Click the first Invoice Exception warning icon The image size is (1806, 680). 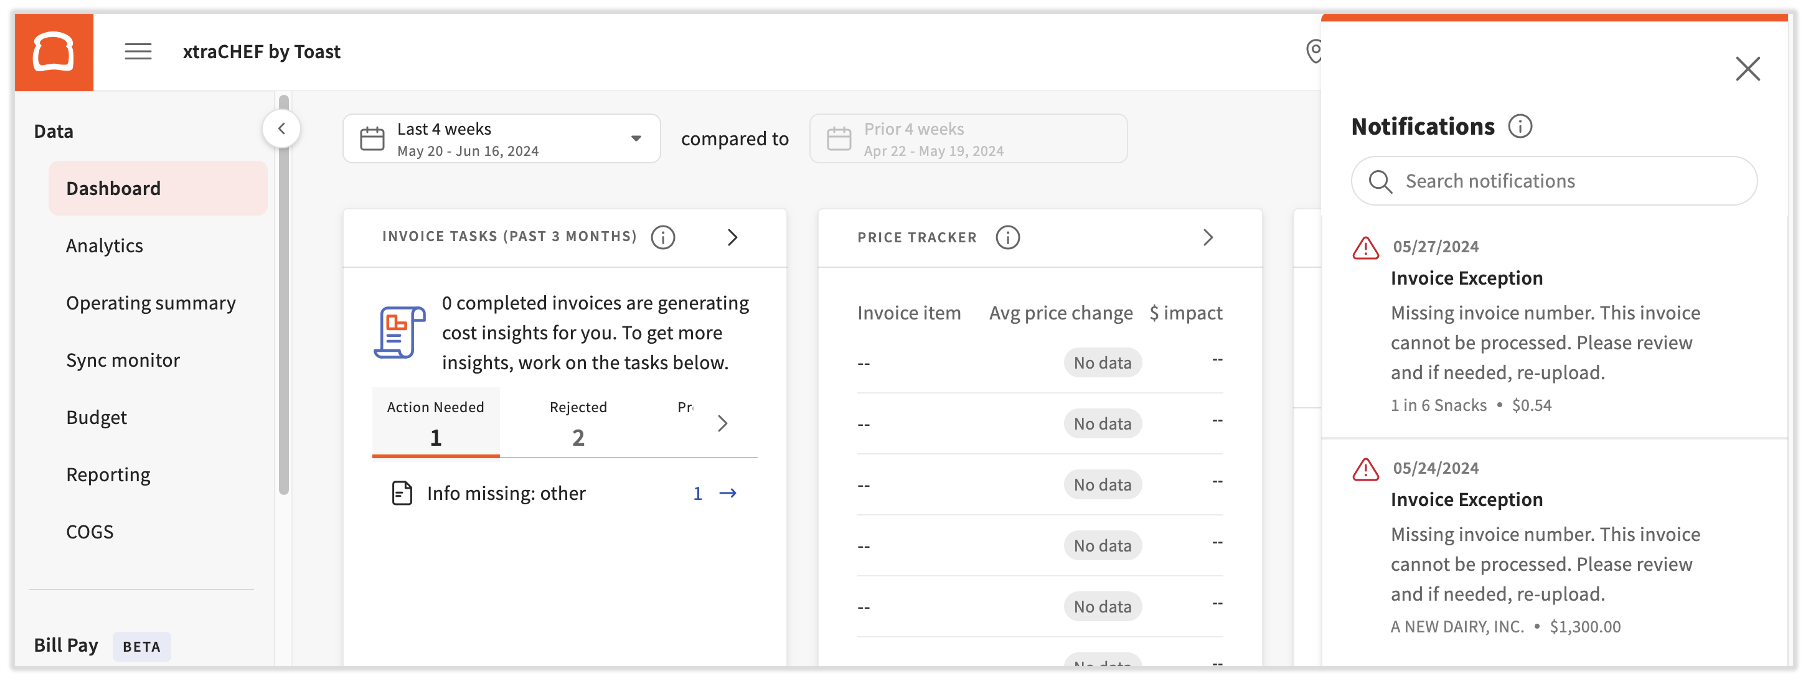1366,248
